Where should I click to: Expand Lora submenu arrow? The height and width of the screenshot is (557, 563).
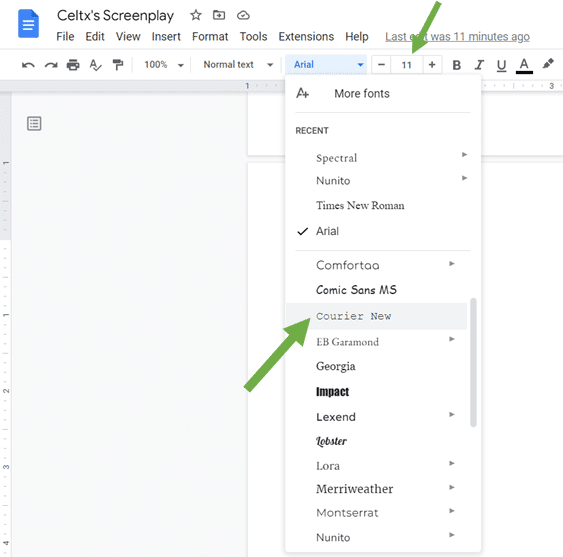point(452,463)
